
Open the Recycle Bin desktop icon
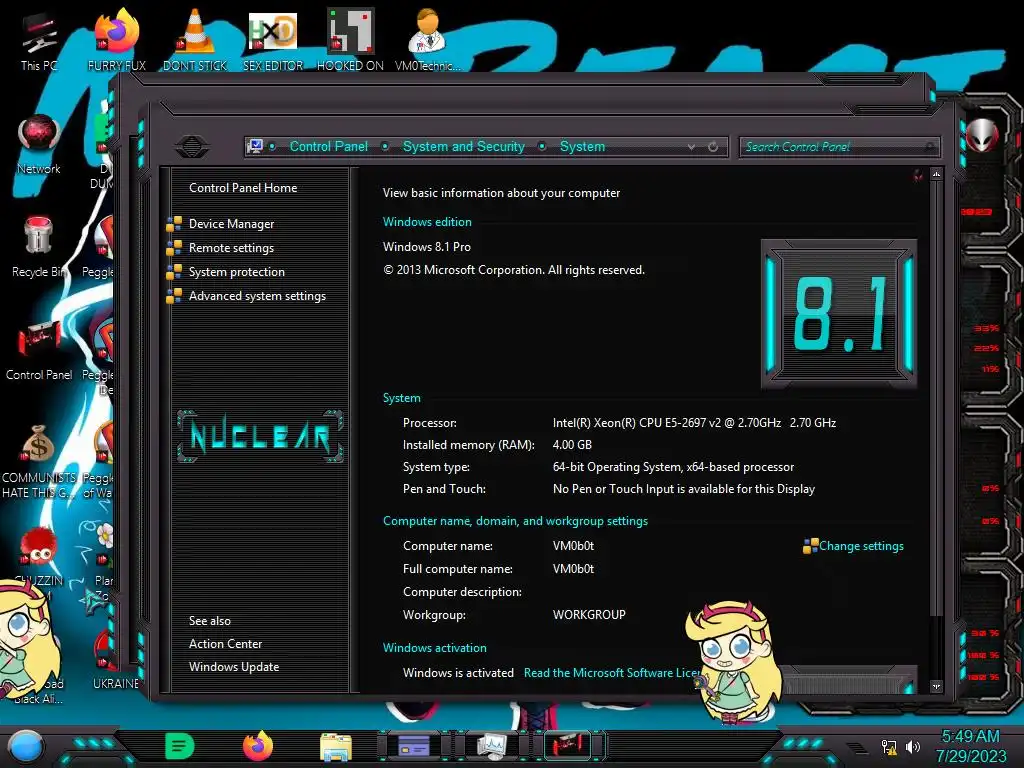click(39, 247)
